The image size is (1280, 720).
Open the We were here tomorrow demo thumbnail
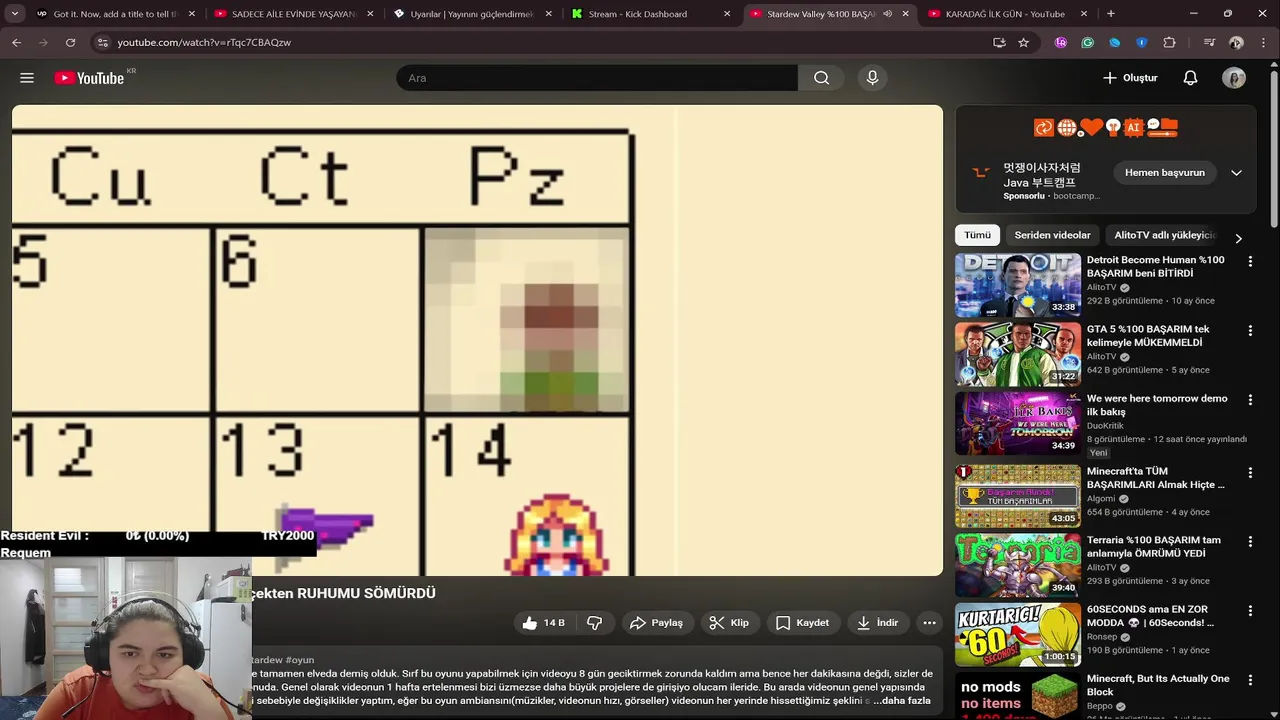pos(1017,423)
